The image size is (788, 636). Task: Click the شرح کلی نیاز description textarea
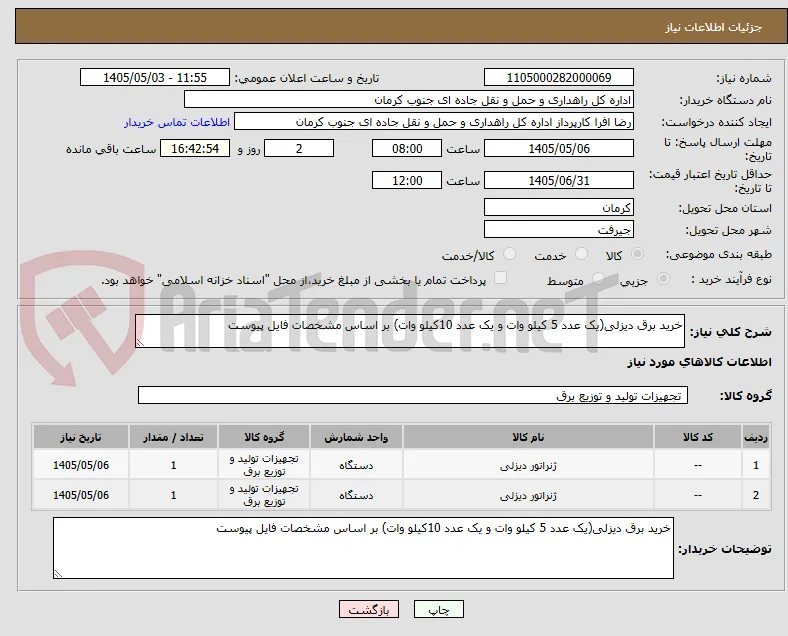410,331
